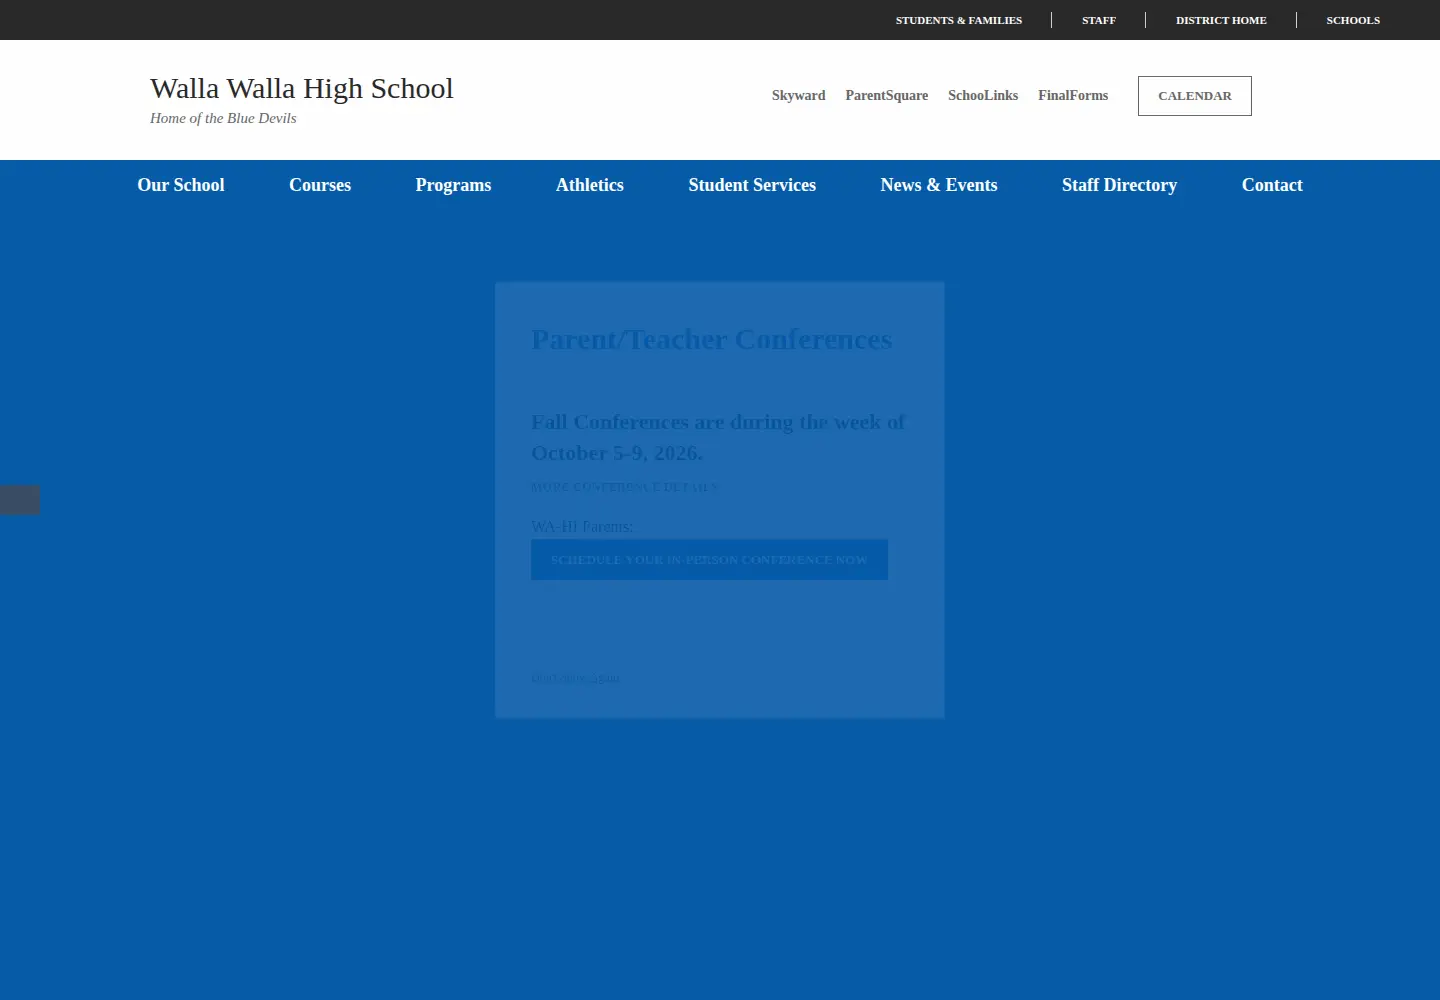Open the Students & Families link

tap(958, 20)
